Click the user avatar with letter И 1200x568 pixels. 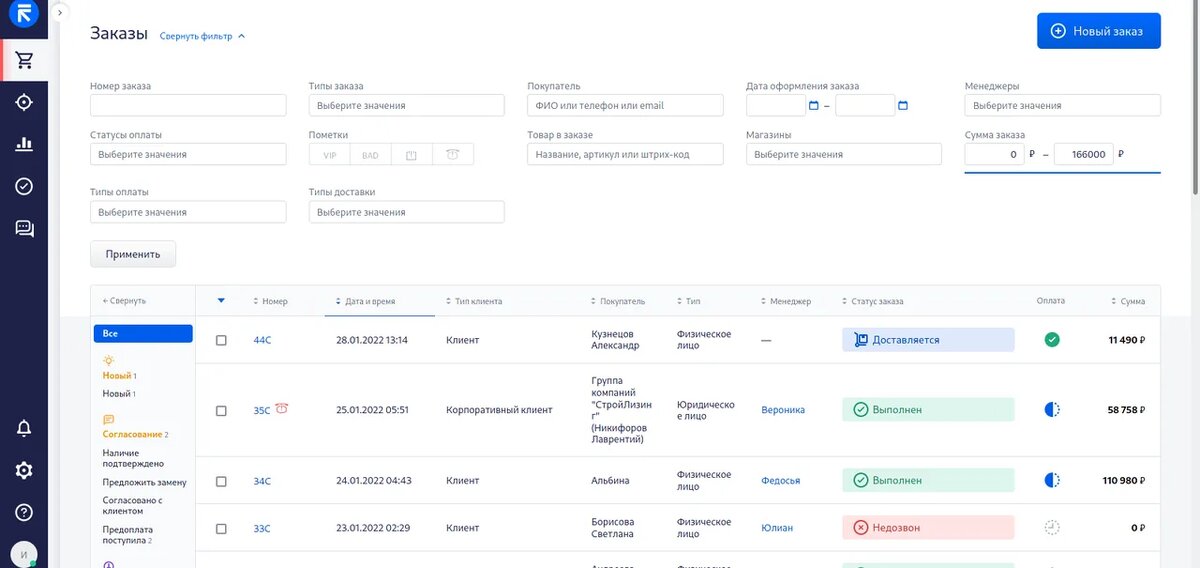(x=24, y=554)
